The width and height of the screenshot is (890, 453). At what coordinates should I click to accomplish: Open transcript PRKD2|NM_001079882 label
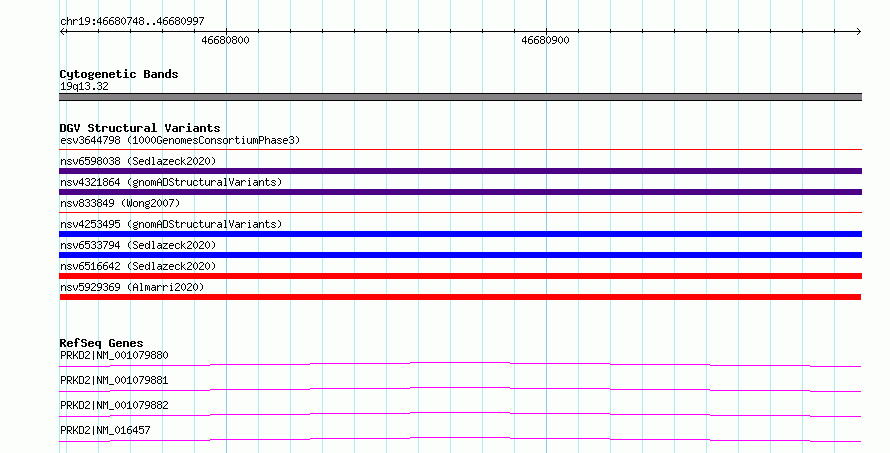[x=114, y=405]
